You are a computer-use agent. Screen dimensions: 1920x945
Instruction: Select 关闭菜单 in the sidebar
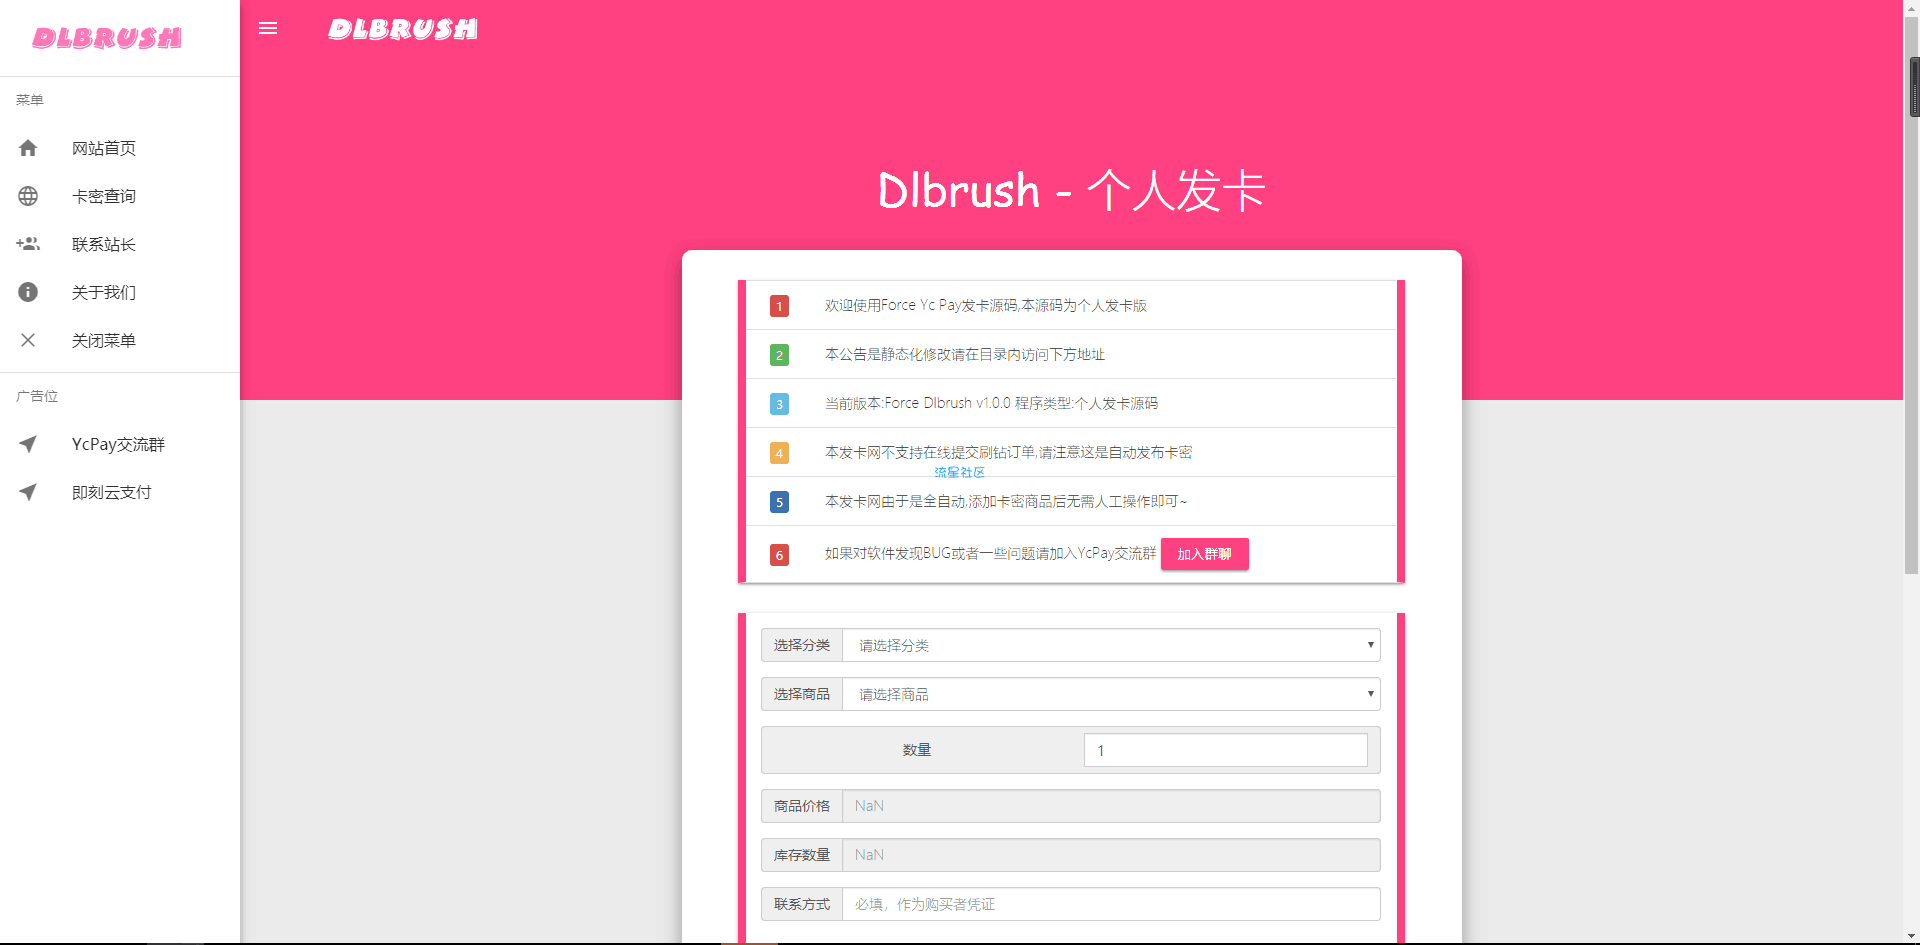pyautogui.click(x=120, y=340)
